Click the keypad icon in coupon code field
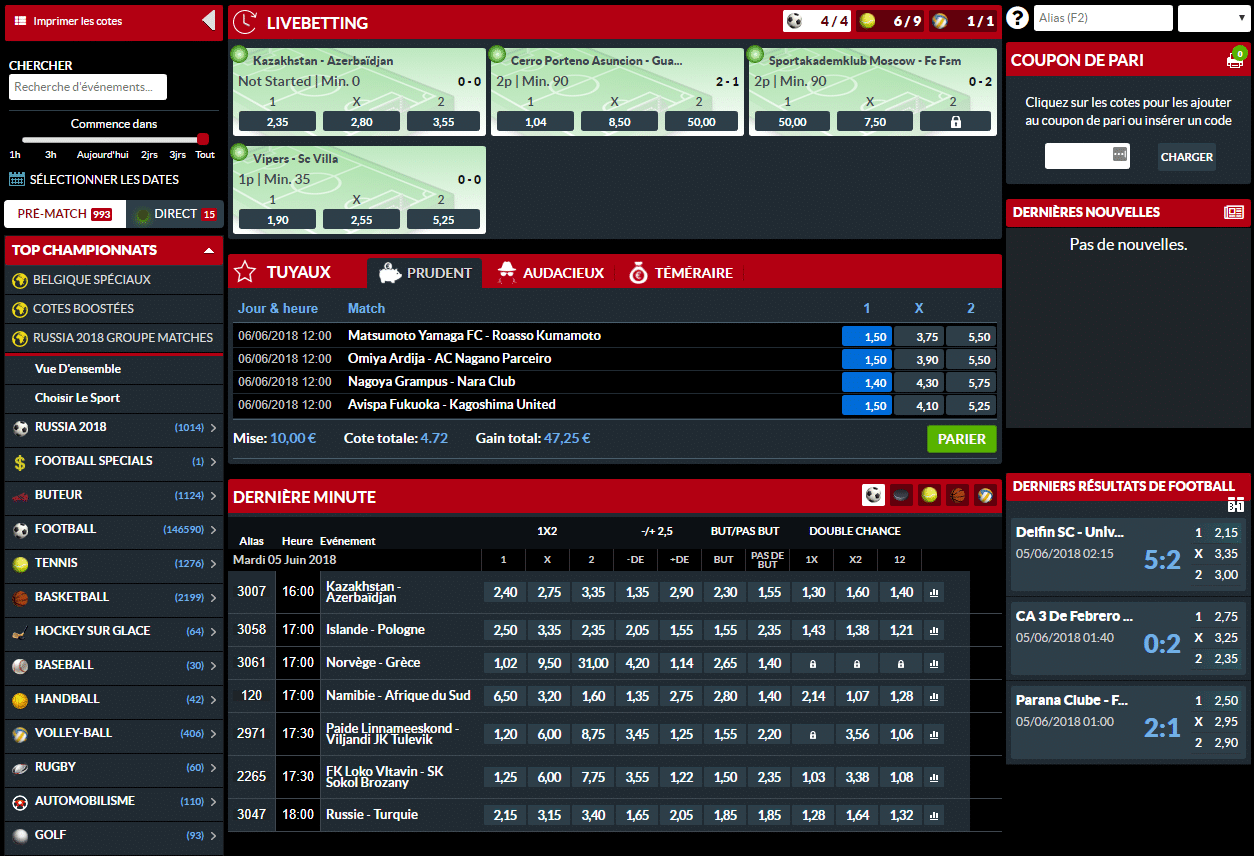 pyautogui.click(x=1119, y=155)
